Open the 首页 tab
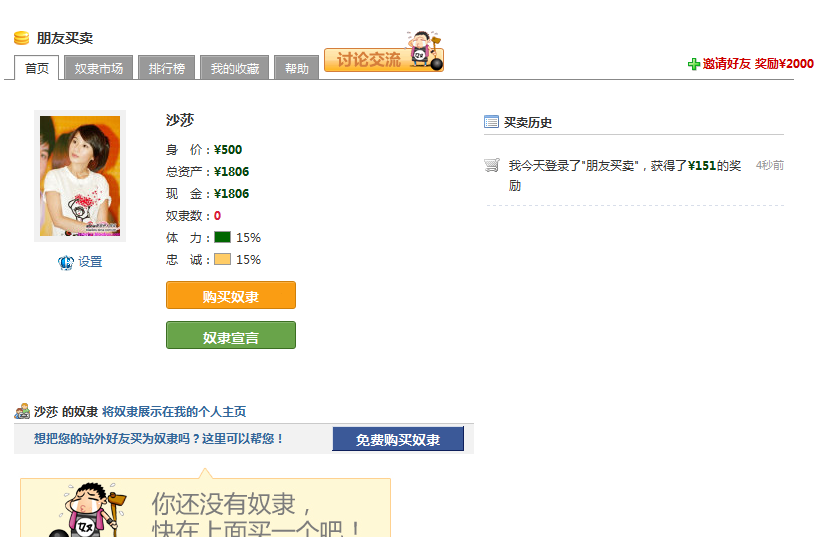Image resolution: width=828 pixels, height=537 pixels. click(36, 68)
